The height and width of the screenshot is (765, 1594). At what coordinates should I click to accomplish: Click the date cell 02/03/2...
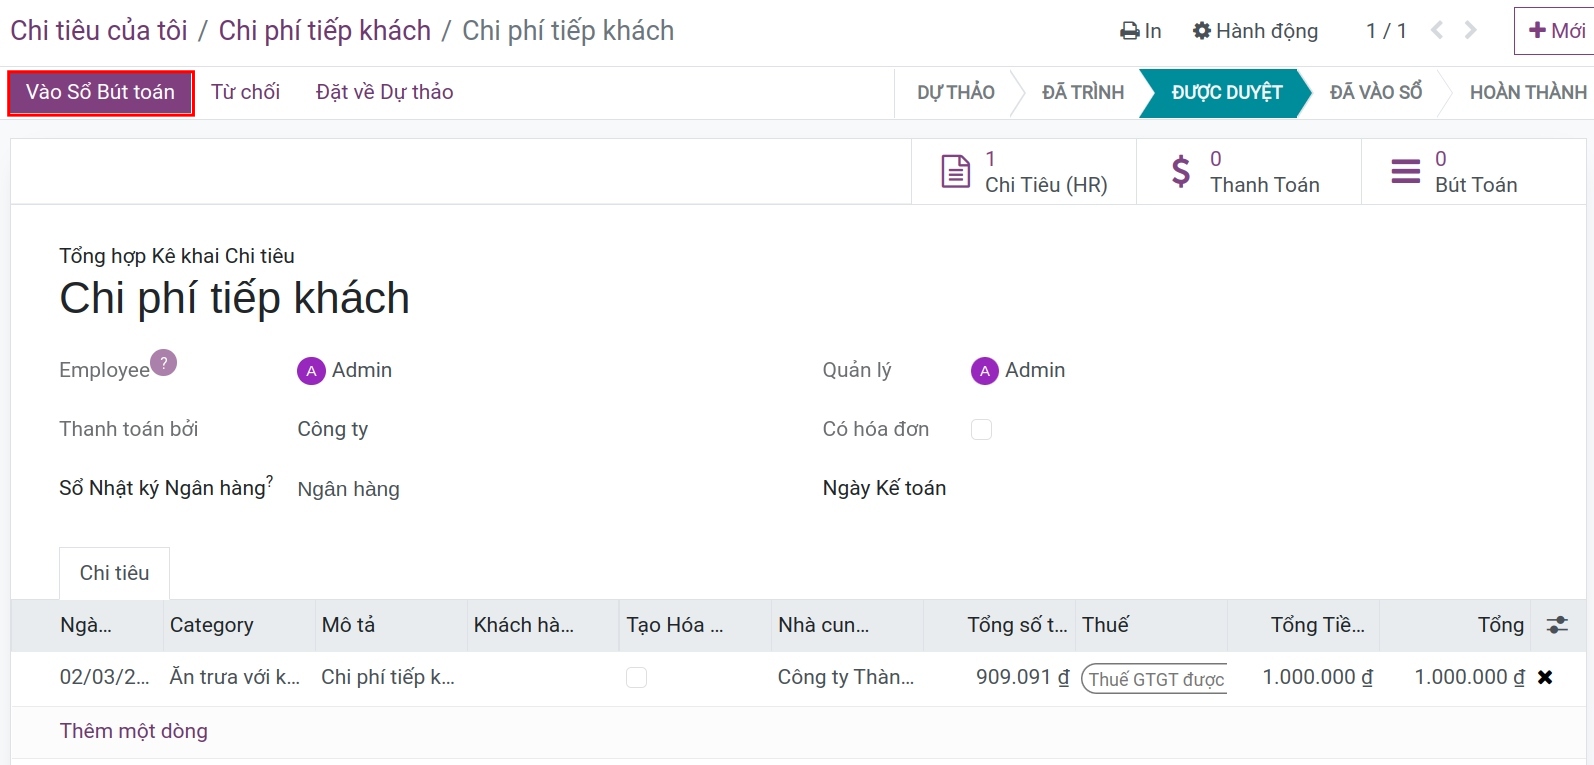tap(104, 677)
